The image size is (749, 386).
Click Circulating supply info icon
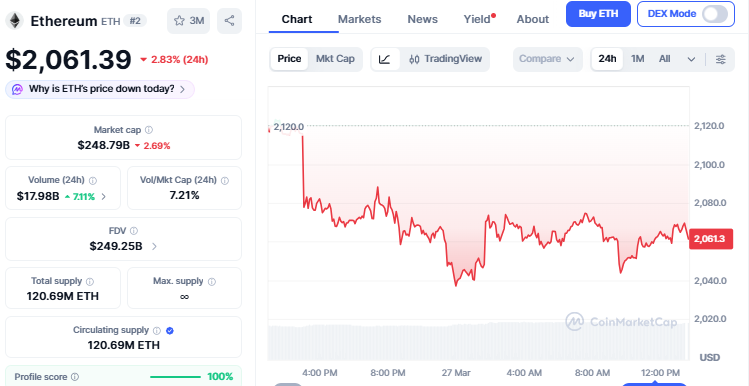(x=157, y=331)
